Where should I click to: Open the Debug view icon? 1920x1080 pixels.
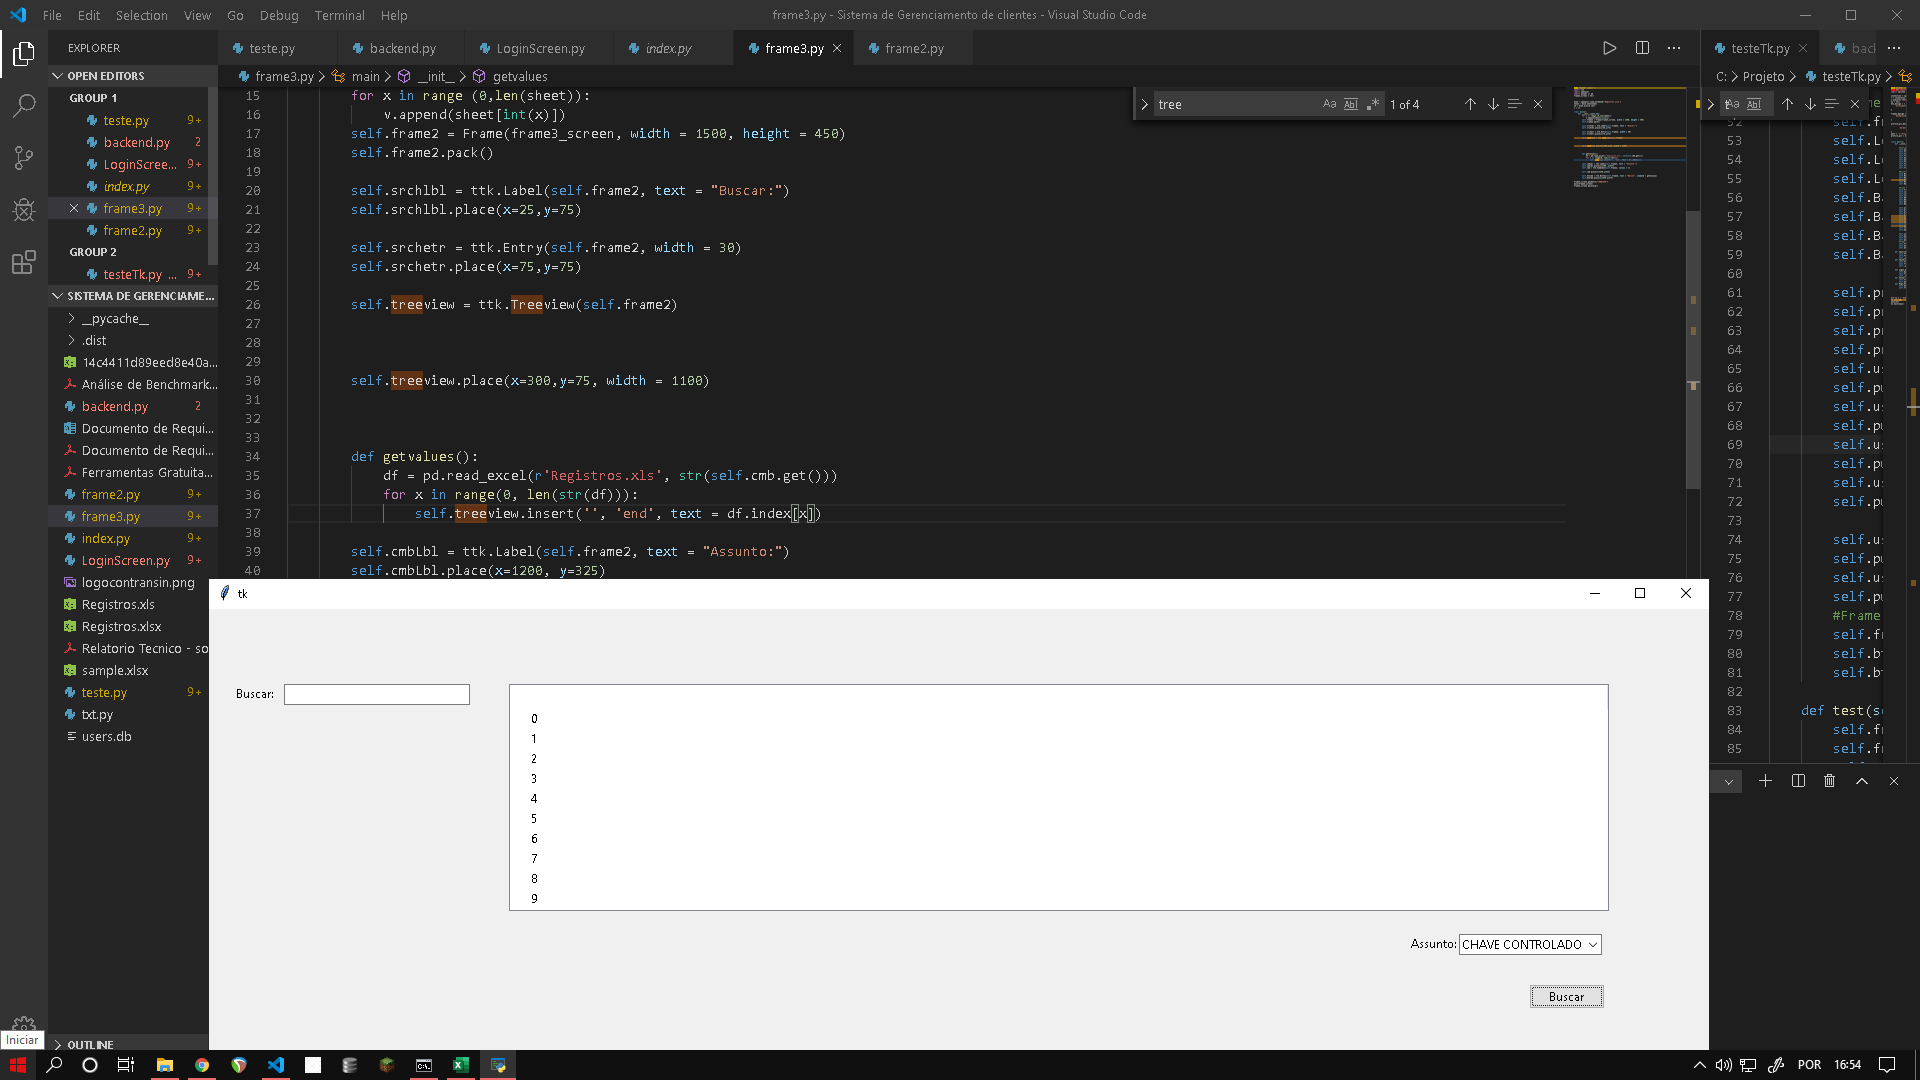point(24,210)
